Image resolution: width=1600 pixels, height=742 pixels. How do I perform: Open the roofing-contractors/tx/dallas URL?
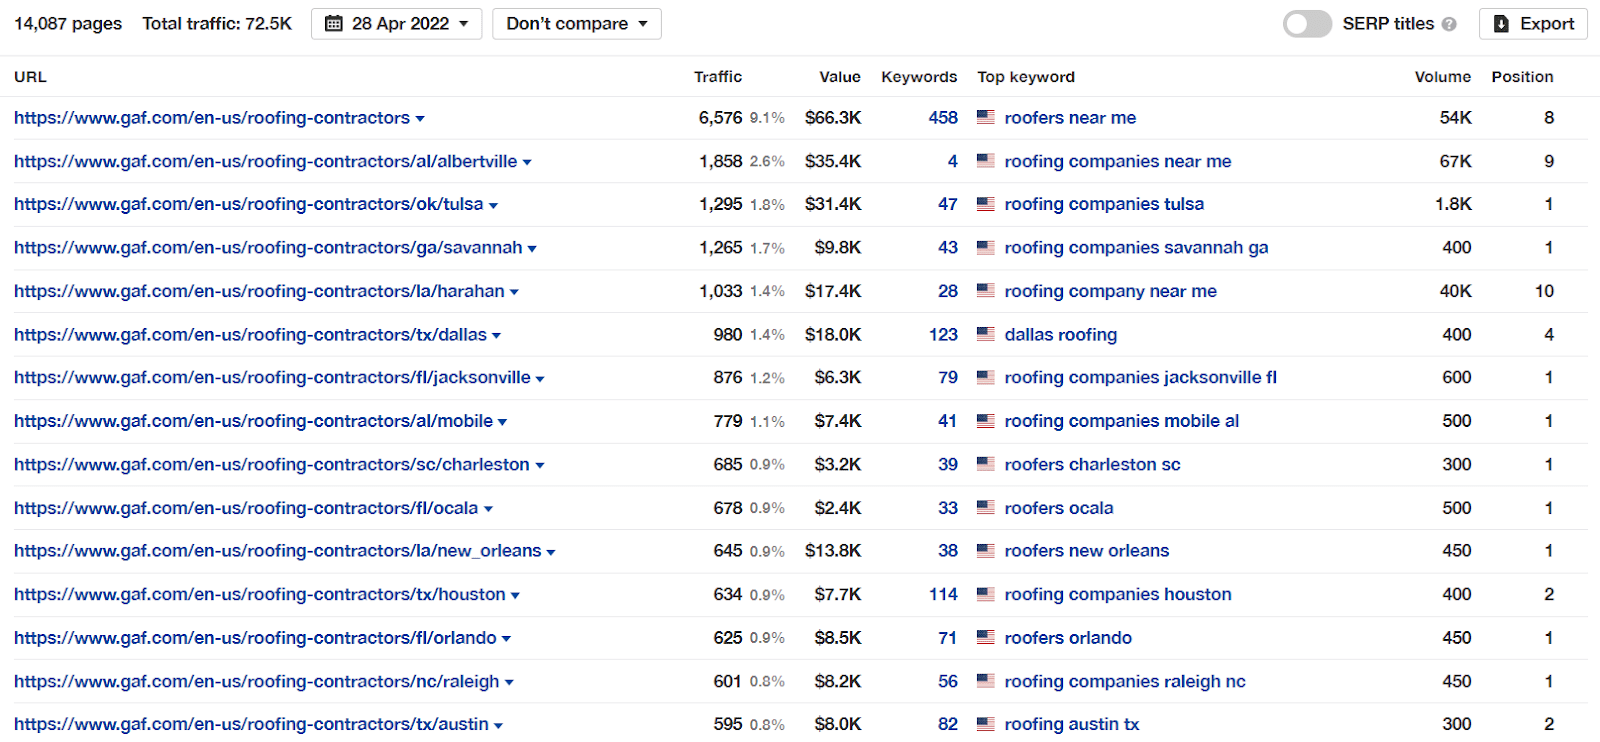(x=250, y=335)
